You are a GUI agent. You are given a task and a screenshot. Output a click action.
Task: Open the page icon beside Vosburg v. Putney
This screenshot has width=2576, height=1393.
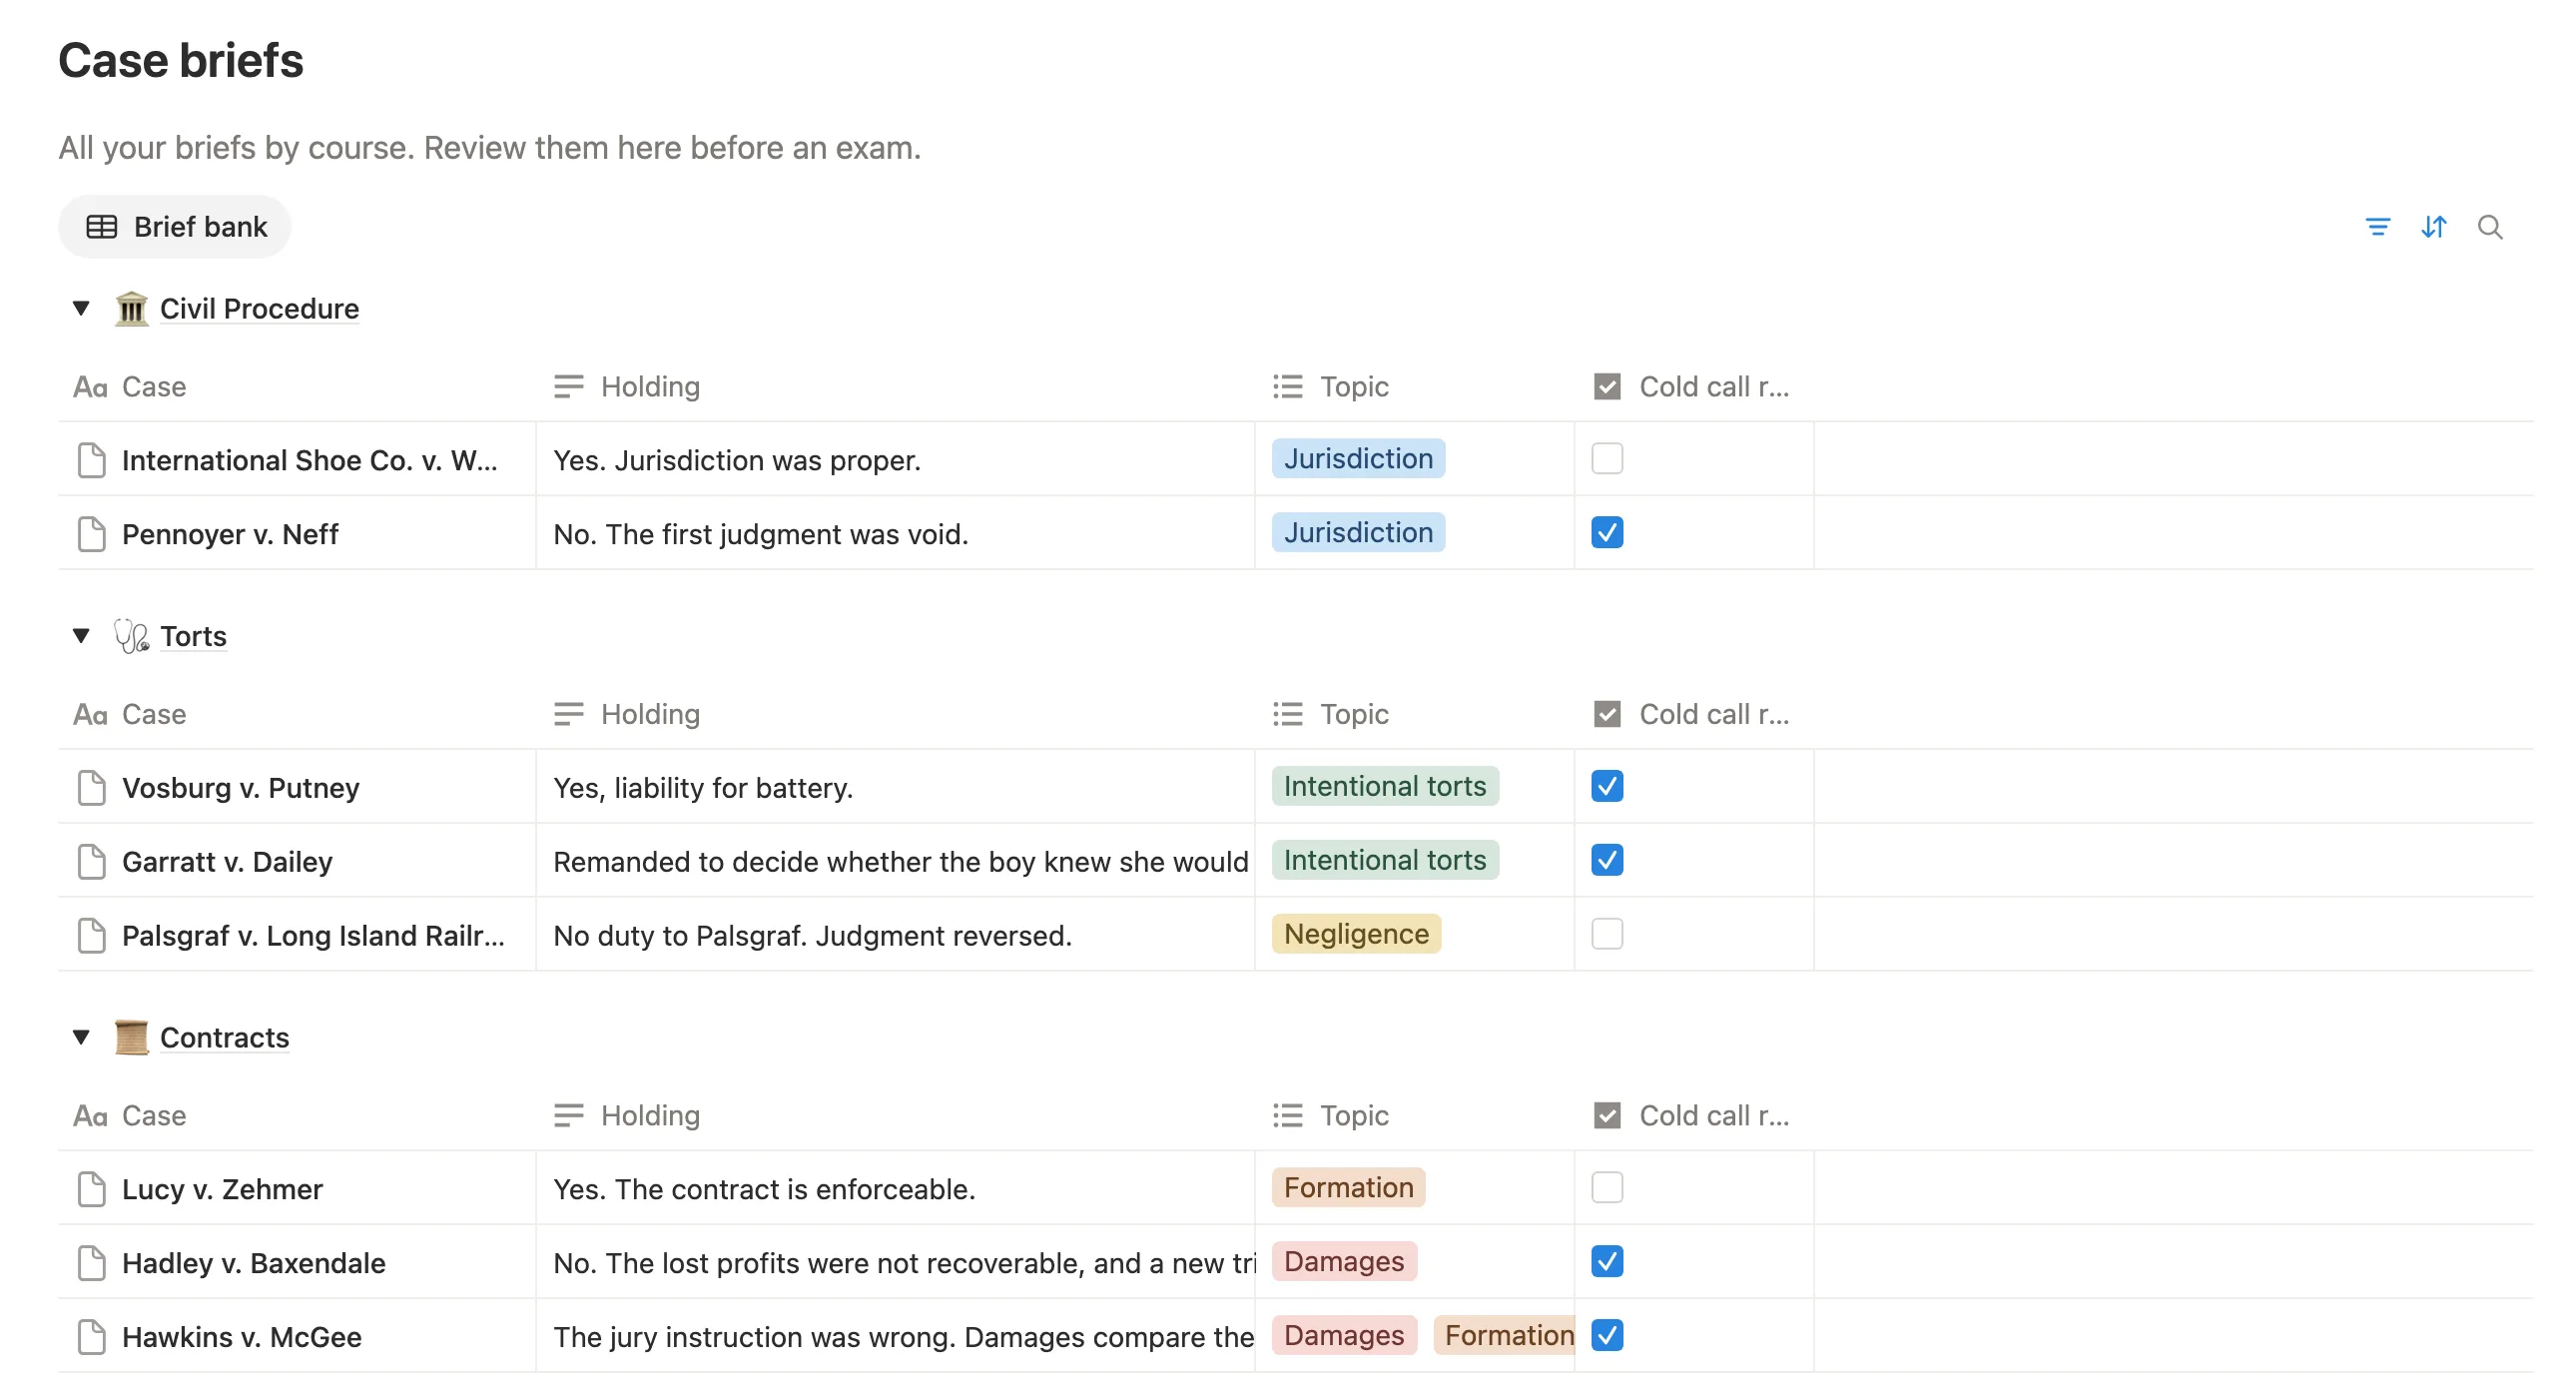tap(91, 788)
